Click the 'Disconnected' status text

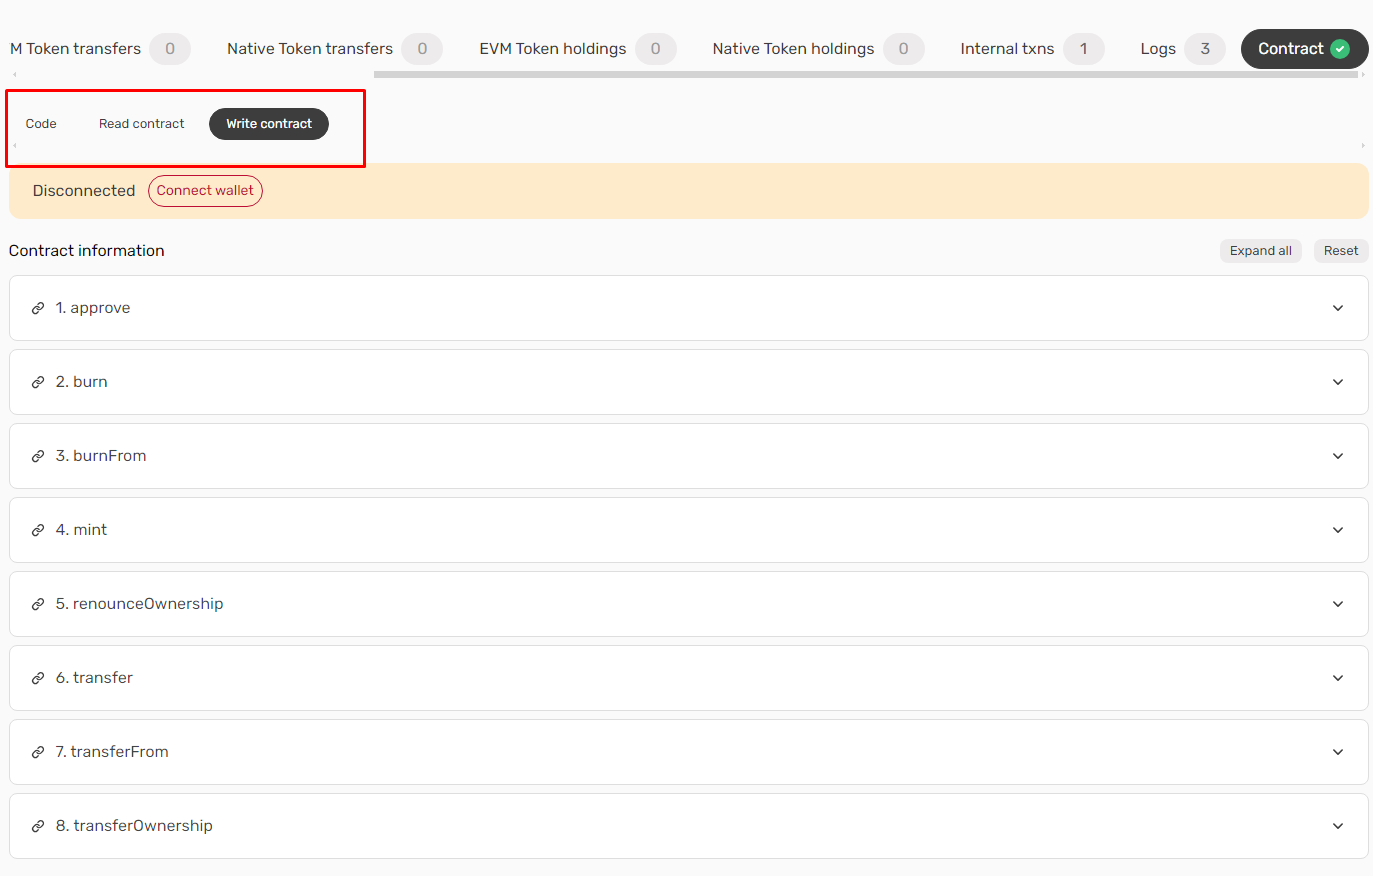[x=84, y=191]
